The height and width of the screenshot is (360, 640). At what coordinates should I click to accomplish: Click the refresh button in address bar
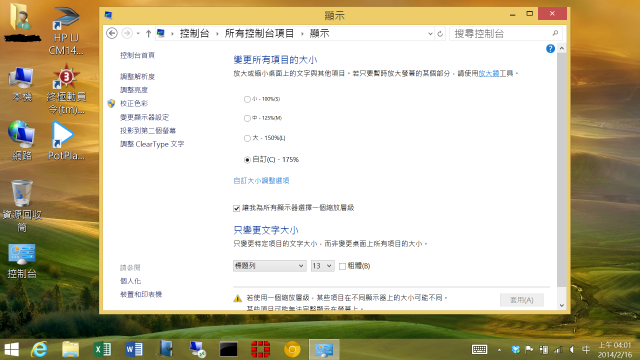click(440, 34)
